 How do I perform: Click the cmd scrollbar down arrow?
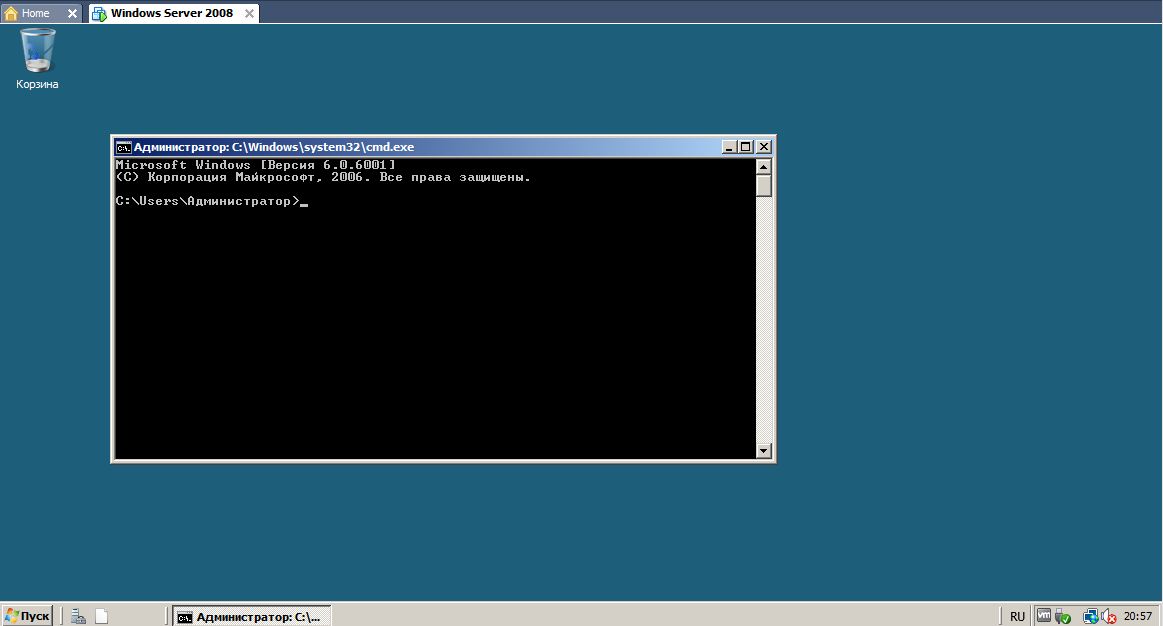(763, 451)
